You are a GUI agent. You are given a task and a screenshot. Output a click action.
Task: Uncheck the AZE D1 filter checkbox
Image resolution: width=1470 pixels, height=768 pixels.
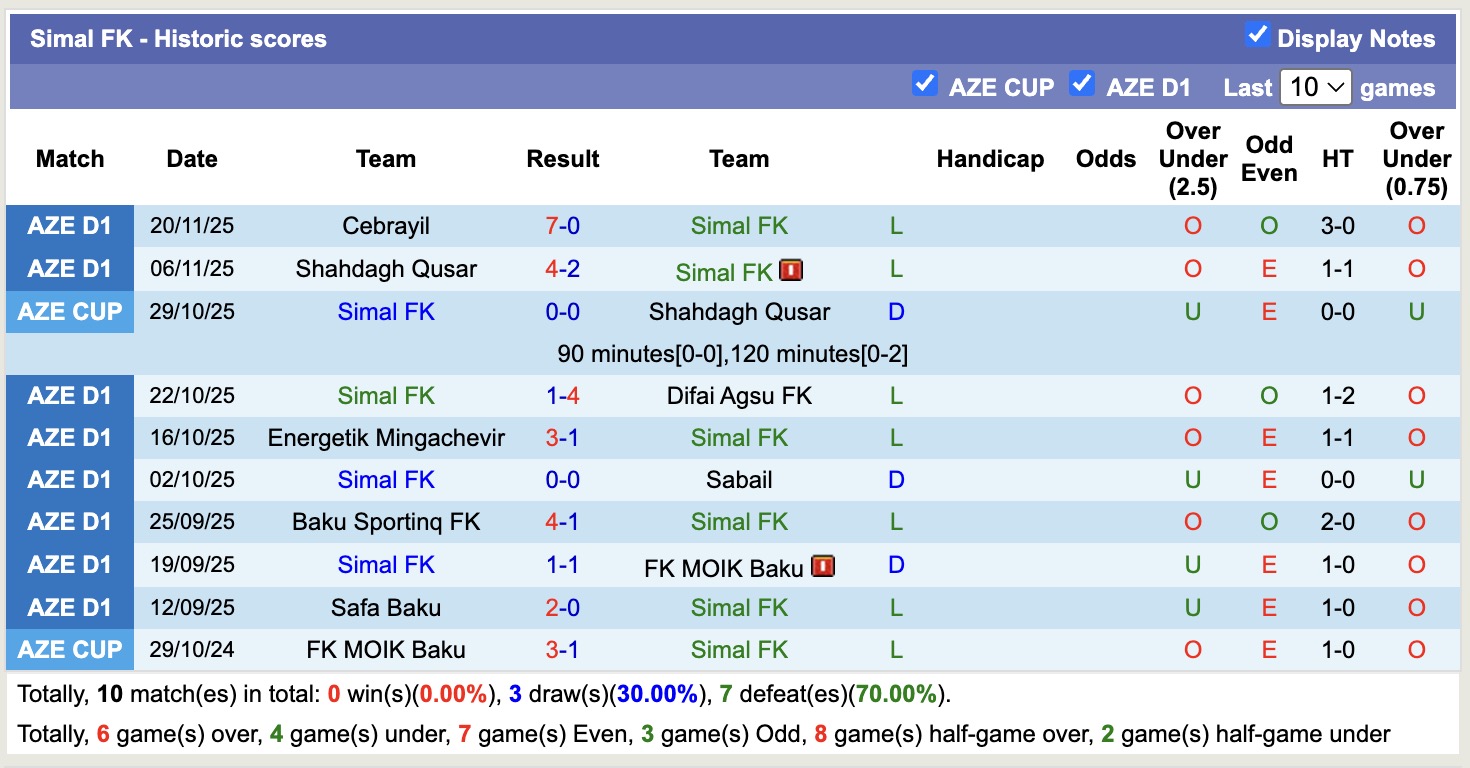[x=1081, y=84]
